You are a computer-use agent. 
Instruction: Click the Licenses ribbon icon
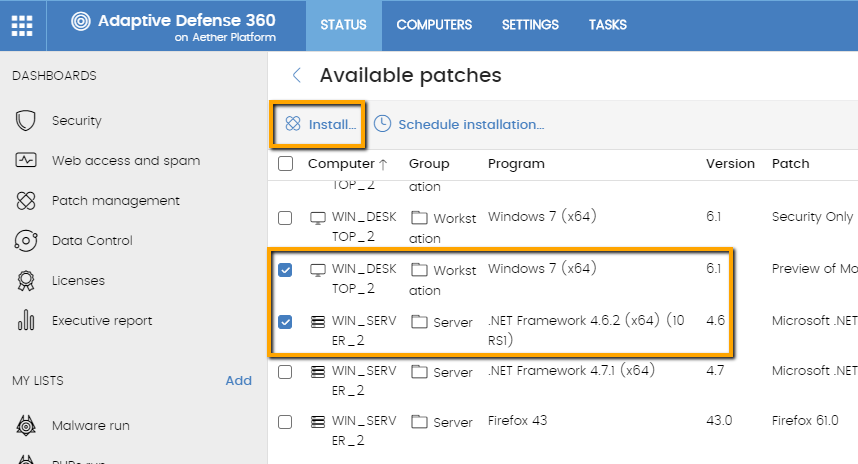(26, 281)
